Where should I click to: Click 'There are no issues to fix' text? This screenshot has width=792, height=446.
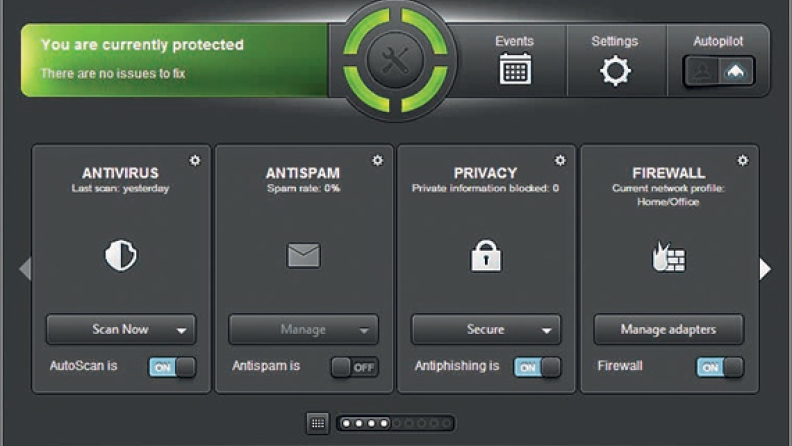point(113,74)
